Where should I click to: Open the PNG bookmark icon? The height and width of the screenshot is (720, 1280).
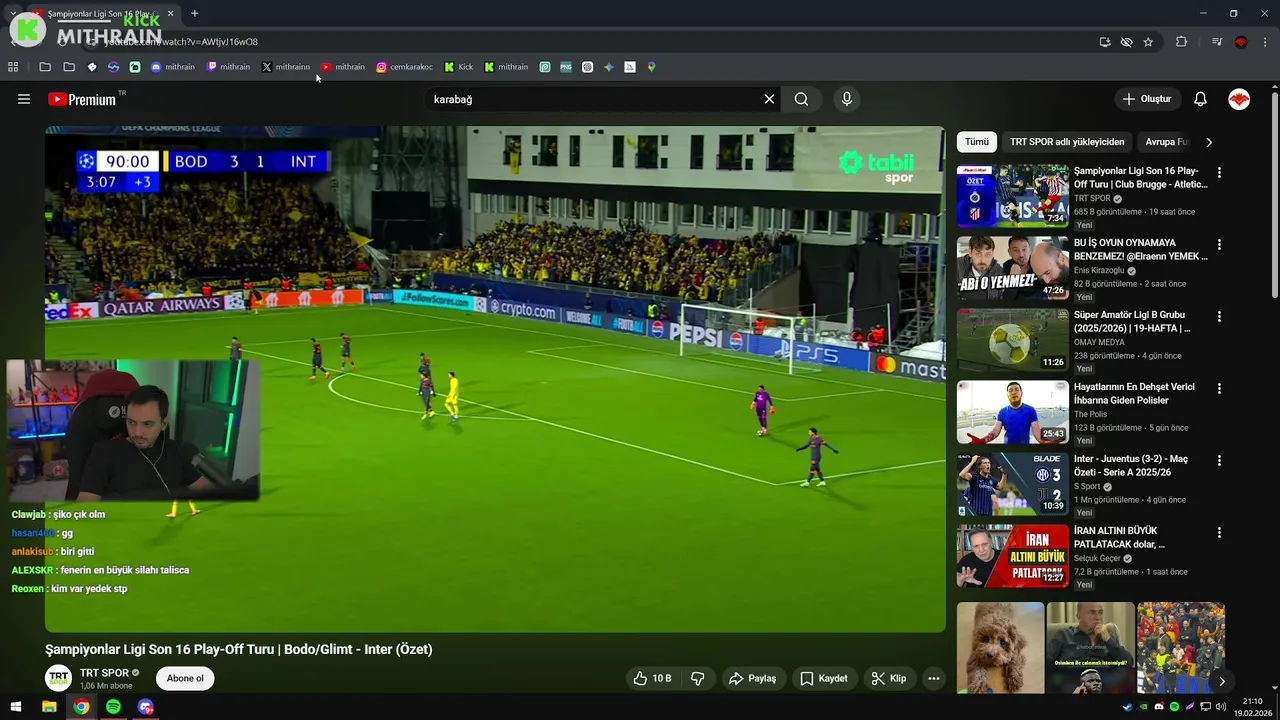point(566,67)
